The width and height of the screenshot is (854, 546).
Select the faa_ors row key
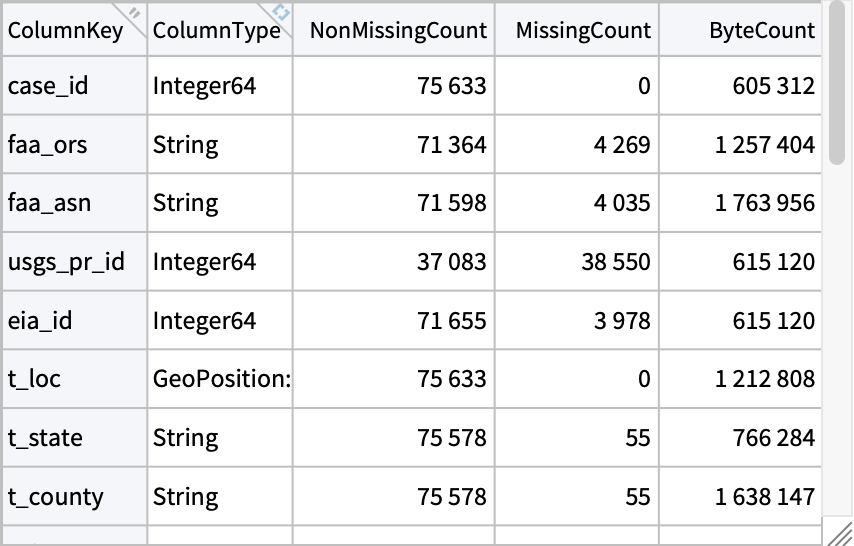coord(48,145)
